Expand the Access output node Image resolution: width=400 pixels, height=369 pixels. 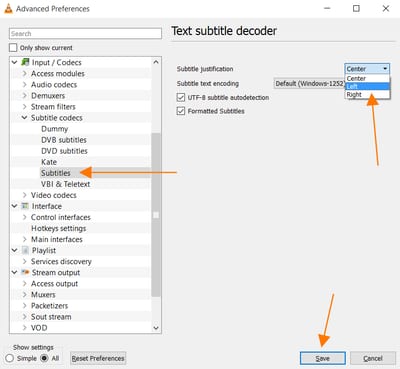[25, 284]
